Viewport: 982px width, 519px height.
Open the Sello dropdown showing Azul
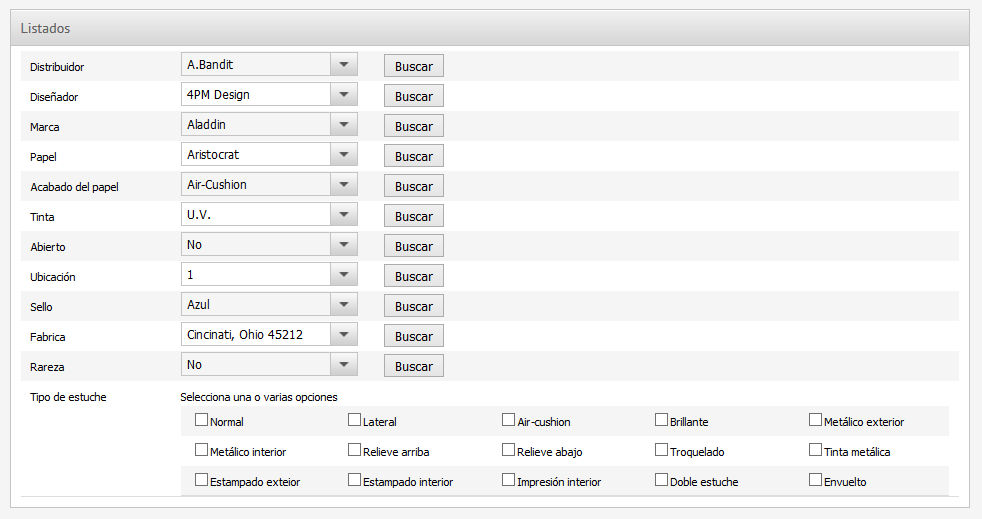(269, 305)
